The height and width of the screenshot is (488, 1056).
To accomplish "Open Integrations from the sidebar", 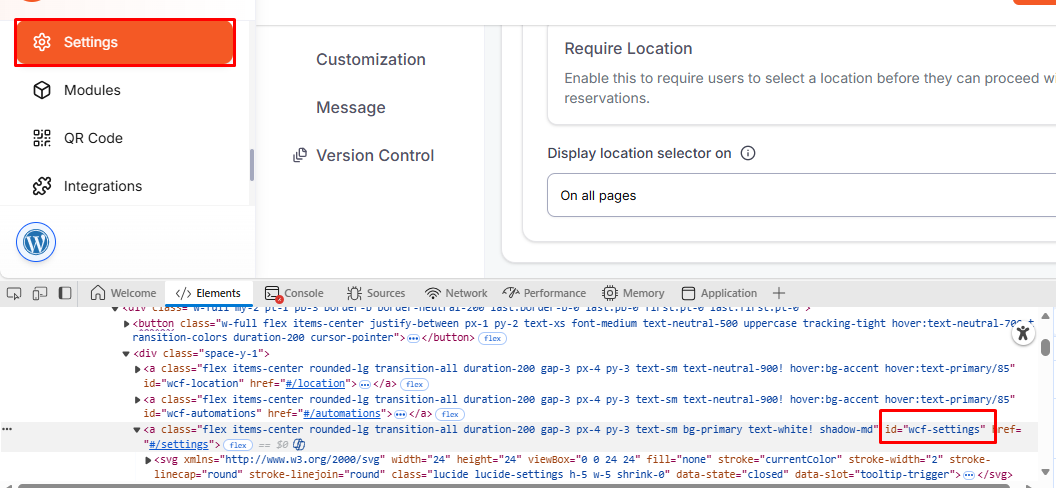I will click(x=102, y=186).
